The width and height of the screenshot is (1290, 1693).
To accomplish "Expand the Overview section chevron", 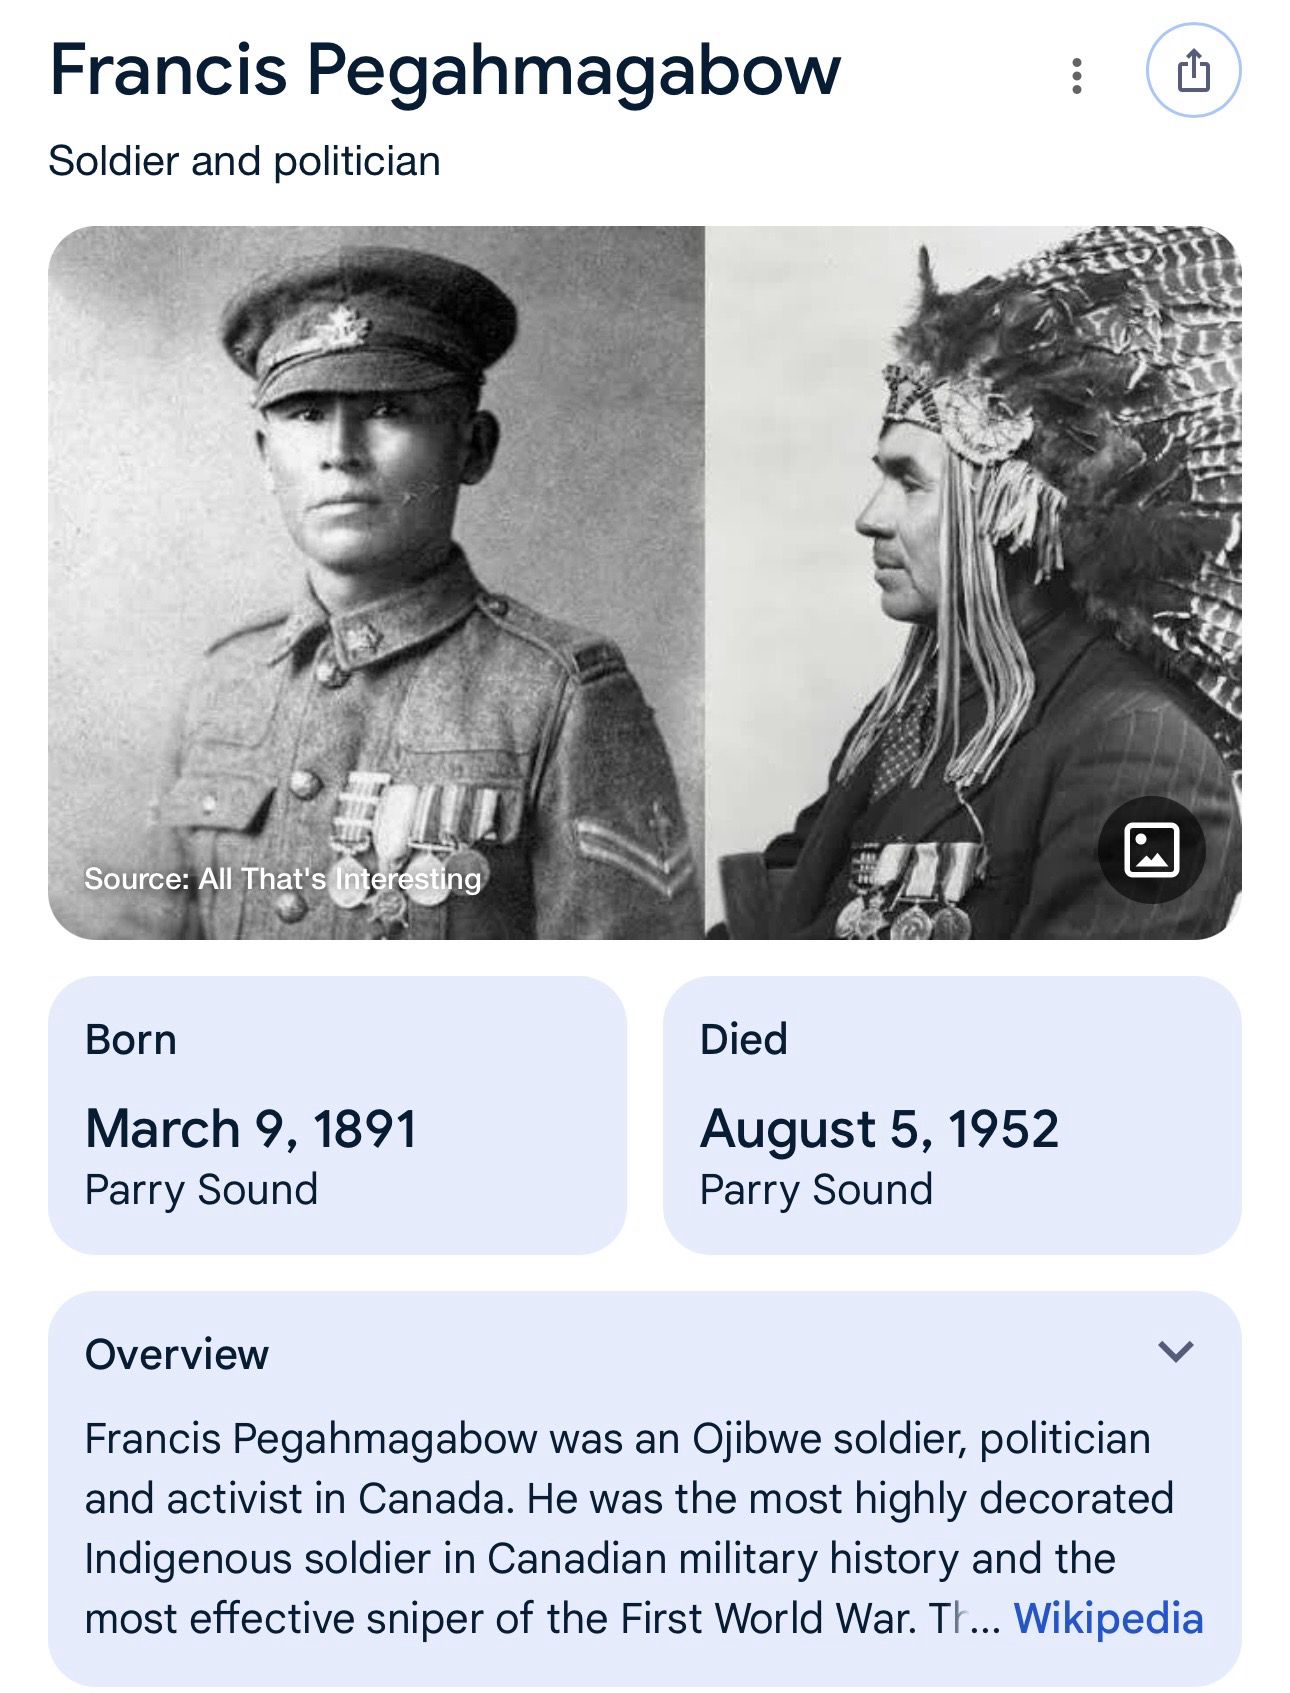I will point(1175,1352).
